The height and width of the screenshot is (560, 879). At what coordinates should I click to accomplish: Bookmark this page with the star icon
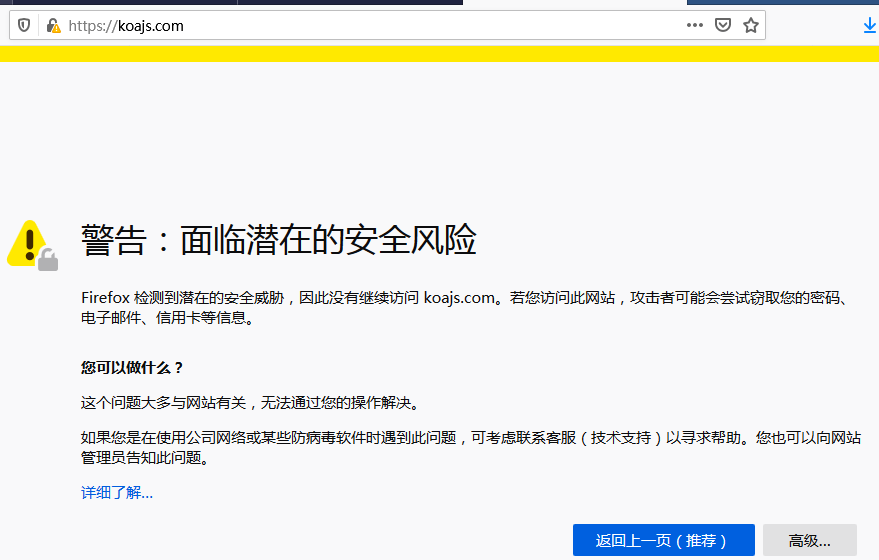point(750,25)
